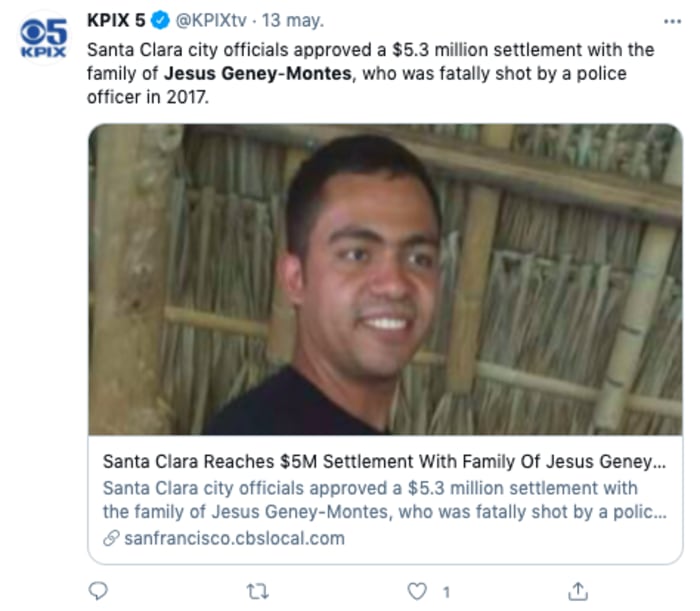Reply to the tweet via speech bubble
The image size is (700, 611).
click(x=97, y=591)
